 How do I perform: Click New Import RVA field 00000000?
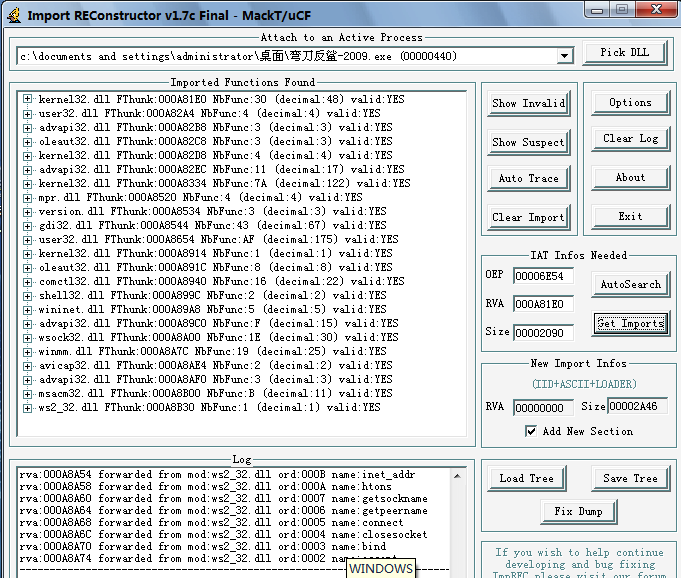543,408
